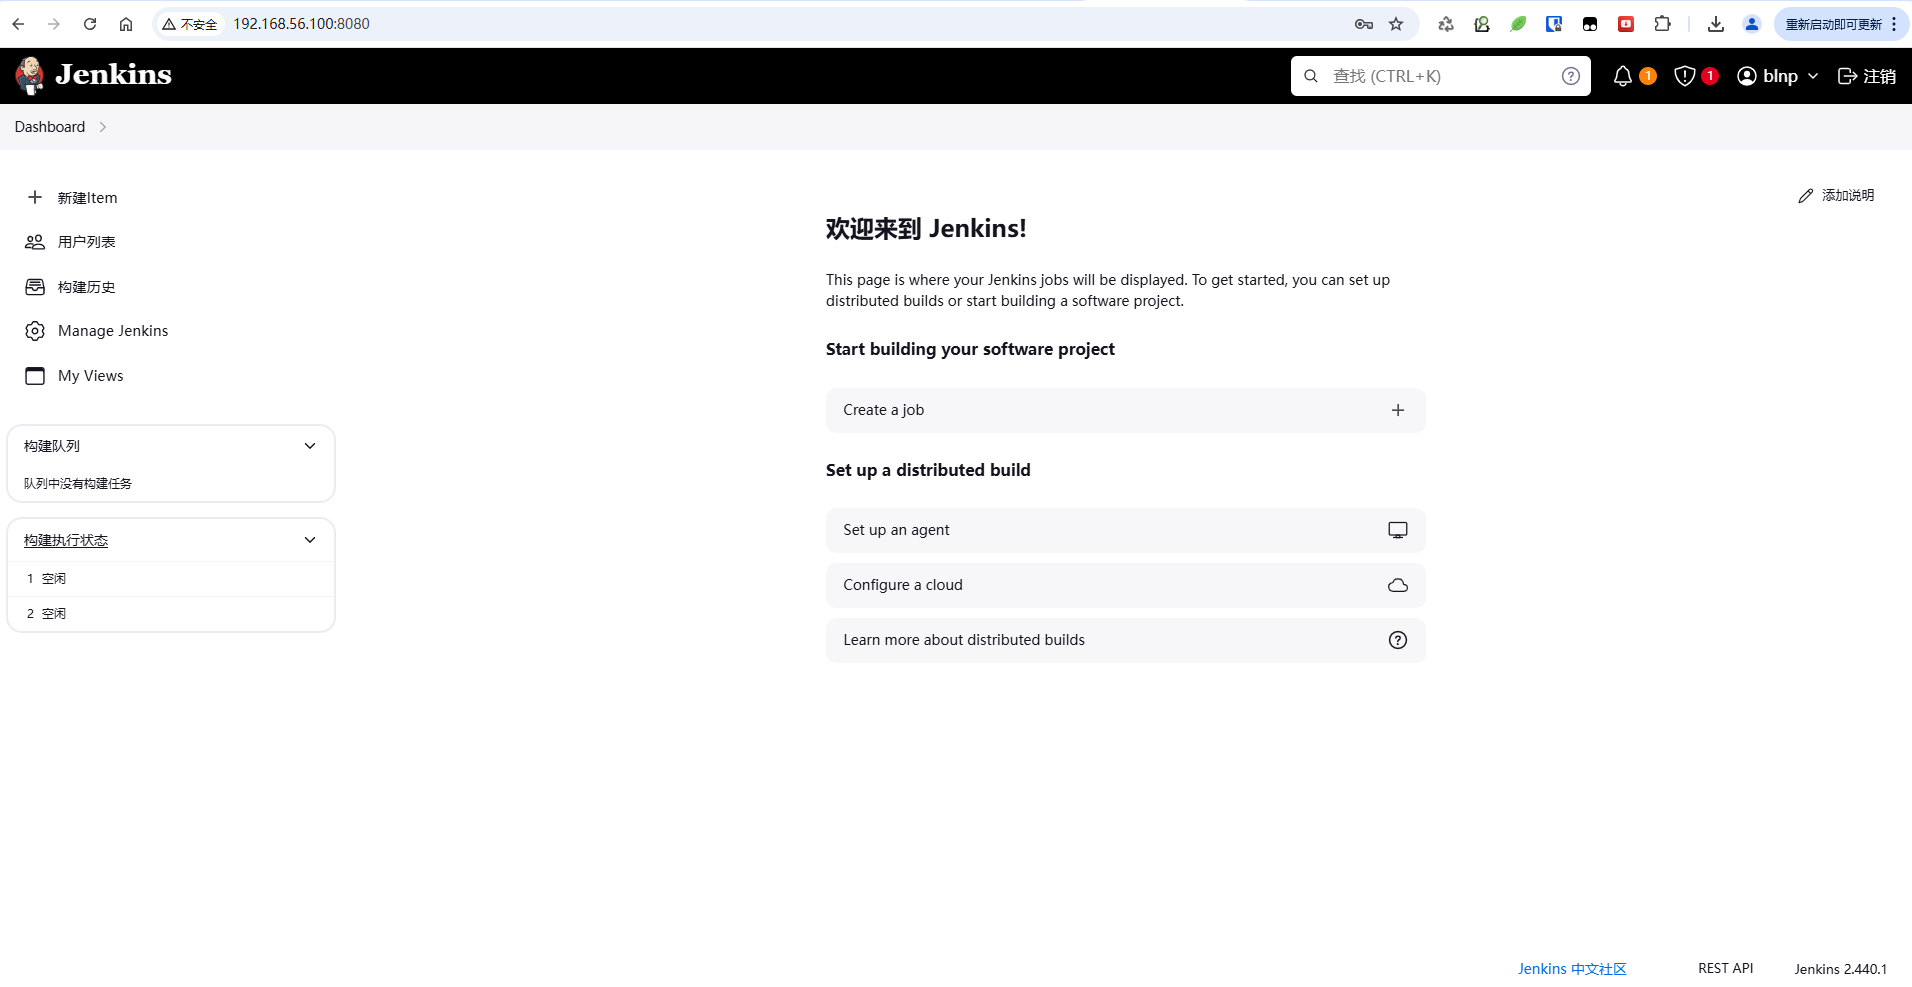Go back with browser back arrow
This screenshot has height=987, width=1912.
pos(18,24)
